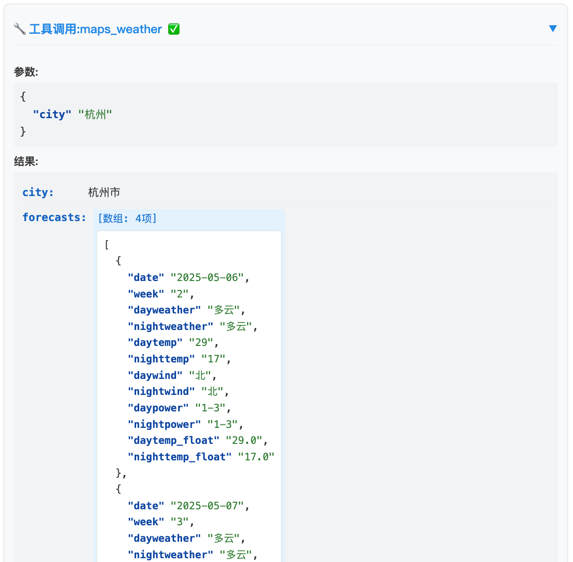Select the week value "3"
The height and width of the screenshot is (562, 573).
point(180,522)
